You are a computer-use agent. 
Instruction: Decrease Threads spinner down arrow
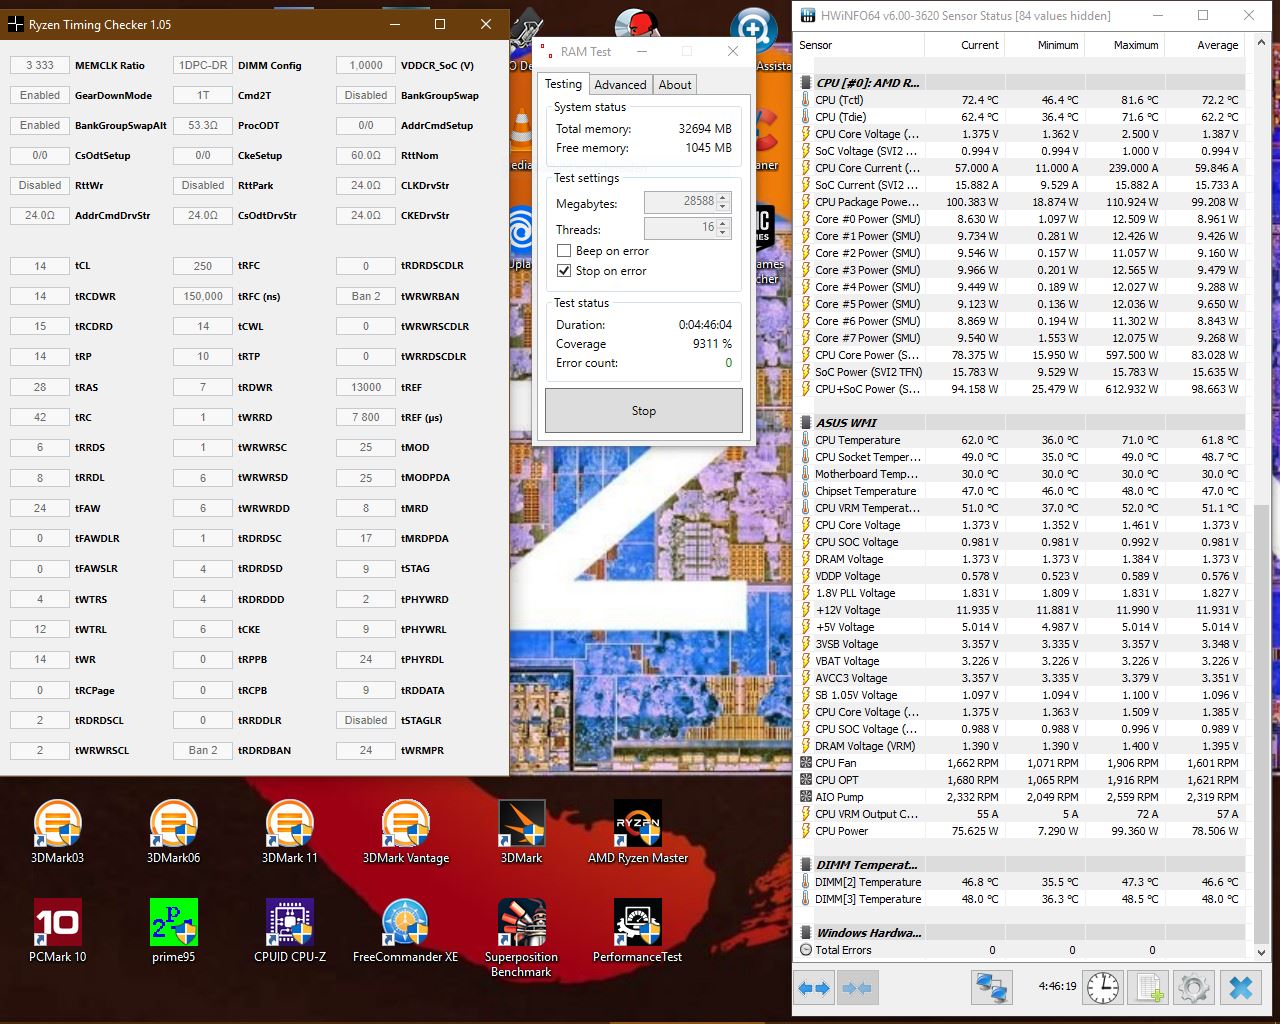pyautogui.click(x=723, y=233)
